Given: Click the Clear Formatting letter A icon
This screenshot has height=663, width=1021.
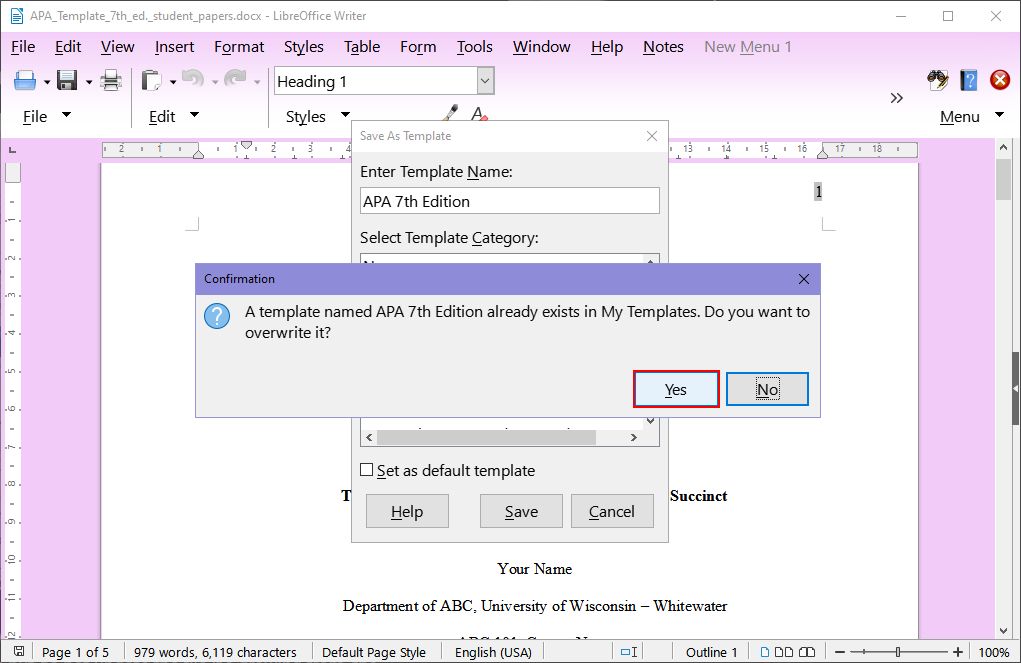Looking at the screenshot, I should pyautogui.click(x=479, y=113).
